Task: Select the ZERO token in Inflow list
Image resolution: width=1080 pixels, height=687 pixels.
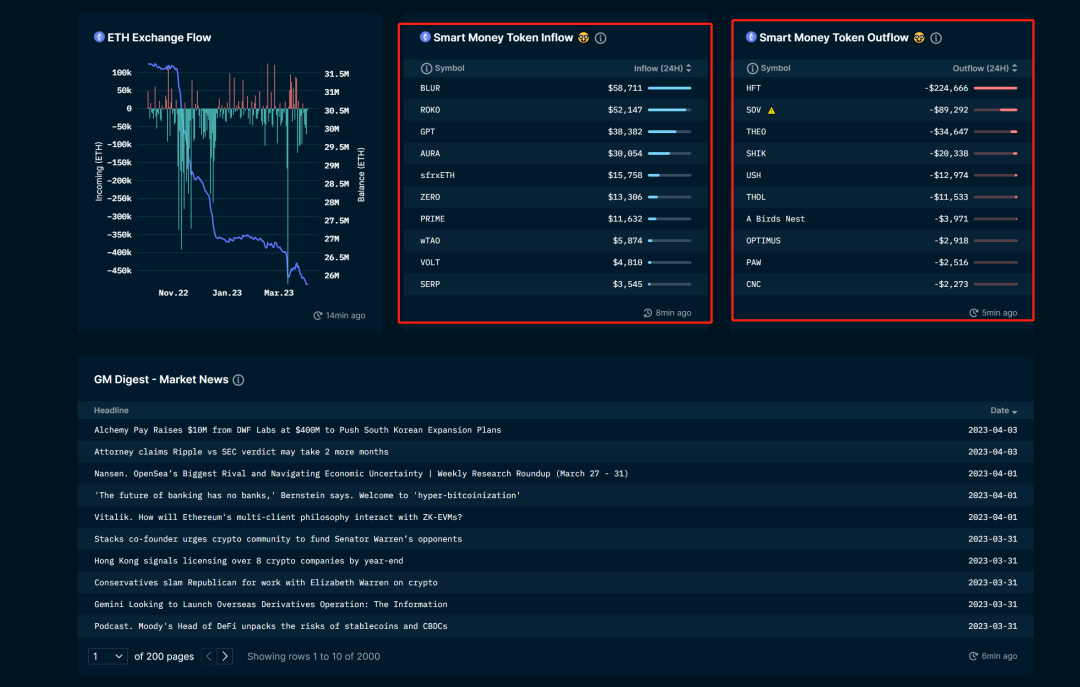Action: point(430,197)
